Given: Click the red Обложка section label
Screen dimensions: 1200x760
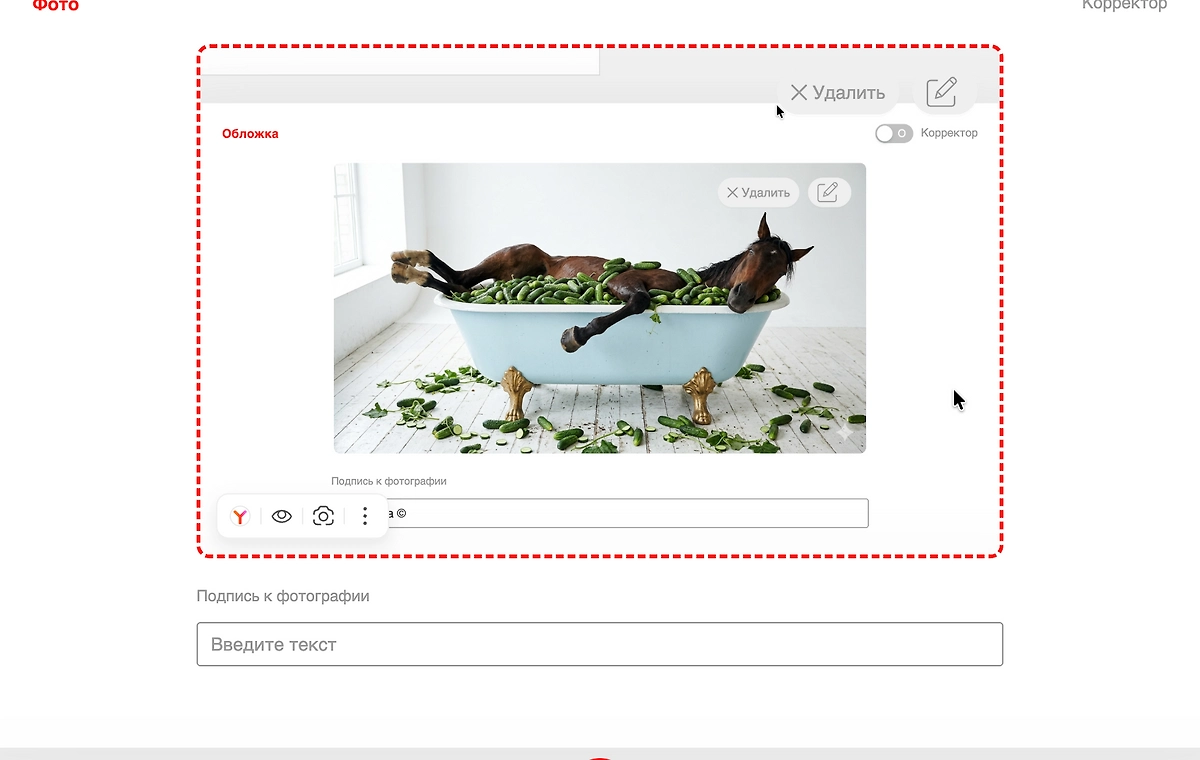Looking at the screenshot, I should pyautogui.click(x=250, y=134).
